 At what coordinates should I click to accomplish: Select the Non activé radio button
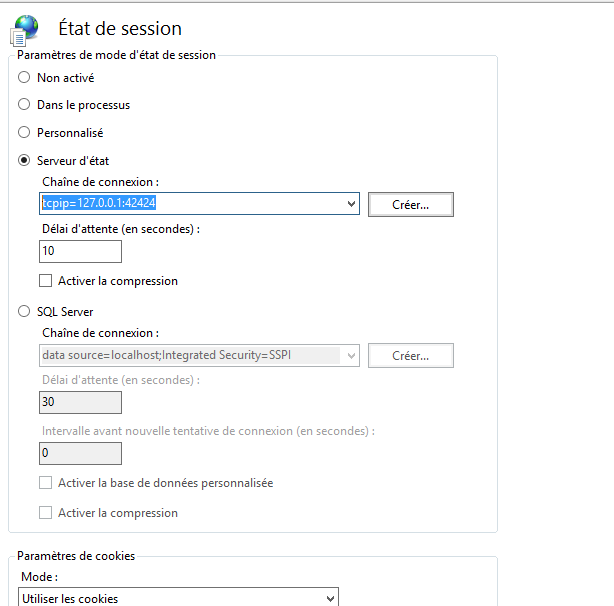click(25, 78)
